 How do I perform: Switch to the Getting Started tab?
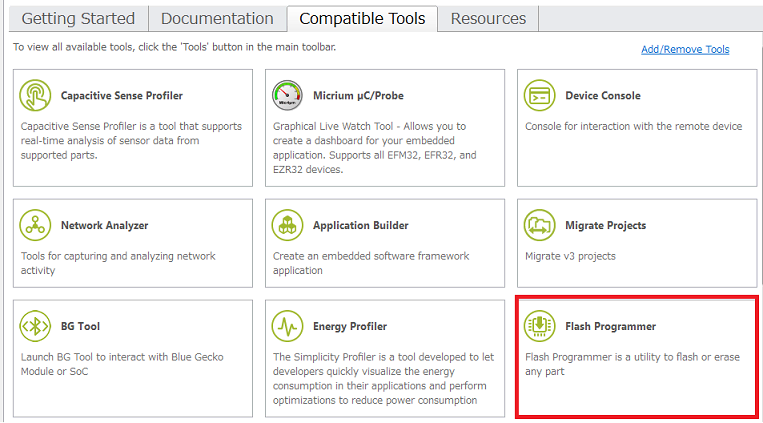tap(78, 18)
